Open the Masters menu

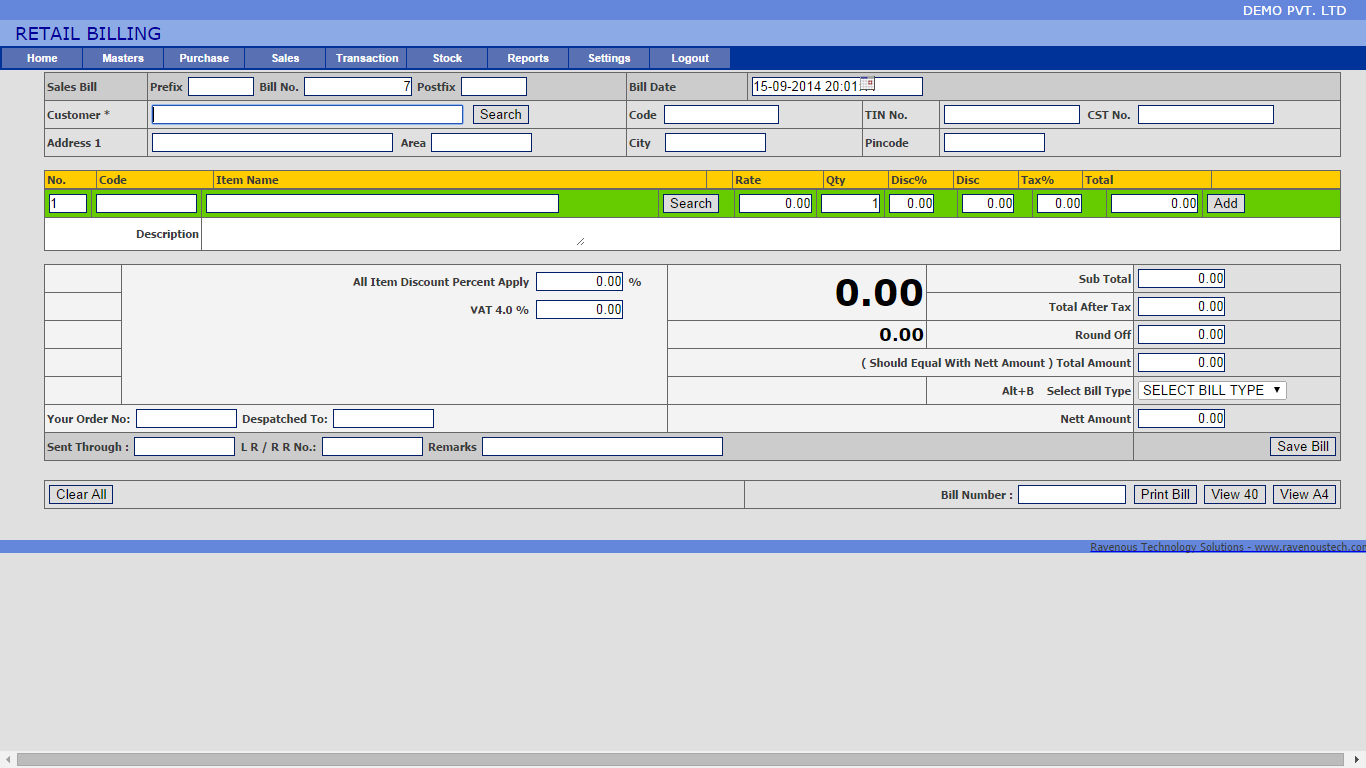pos(123,58)
